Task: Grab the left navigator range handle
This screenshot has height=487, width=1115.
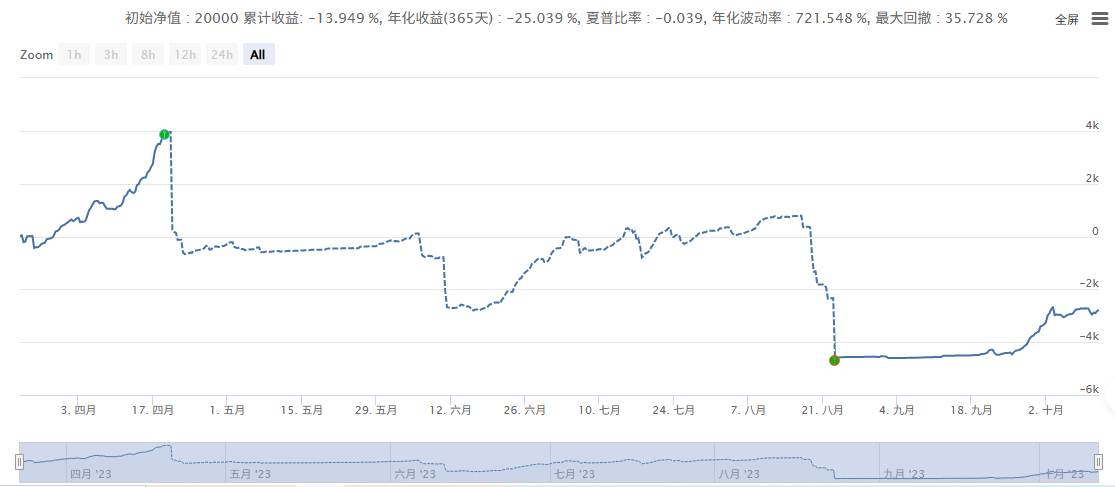Action: pyautogui.click(x=19, y=463)
